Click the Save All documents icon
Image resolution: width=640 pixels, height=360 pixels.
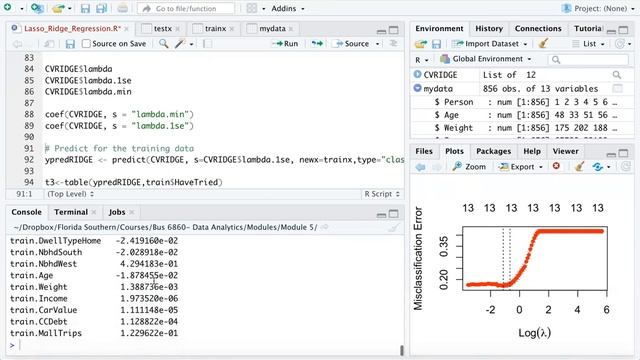click(x=101, y=8)
